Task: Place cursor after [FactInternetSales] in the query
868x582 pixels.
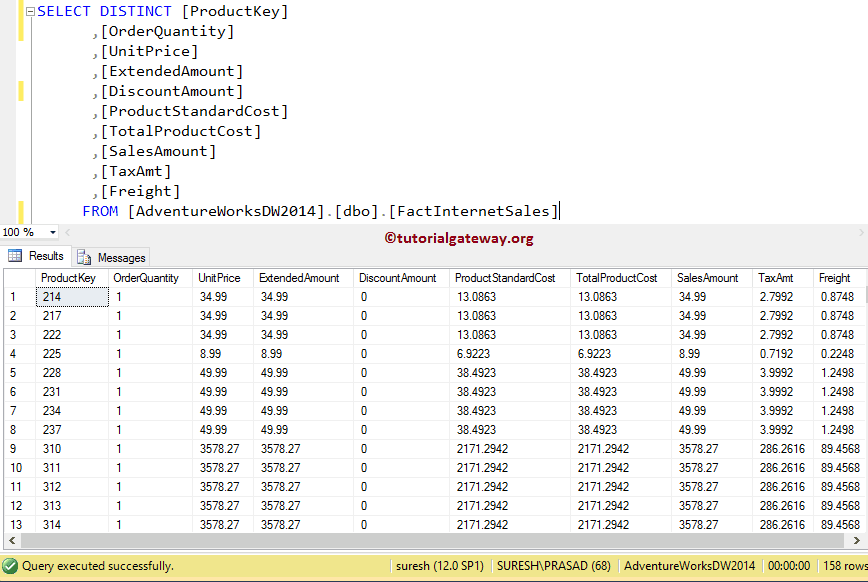Action: coord(560,211)
